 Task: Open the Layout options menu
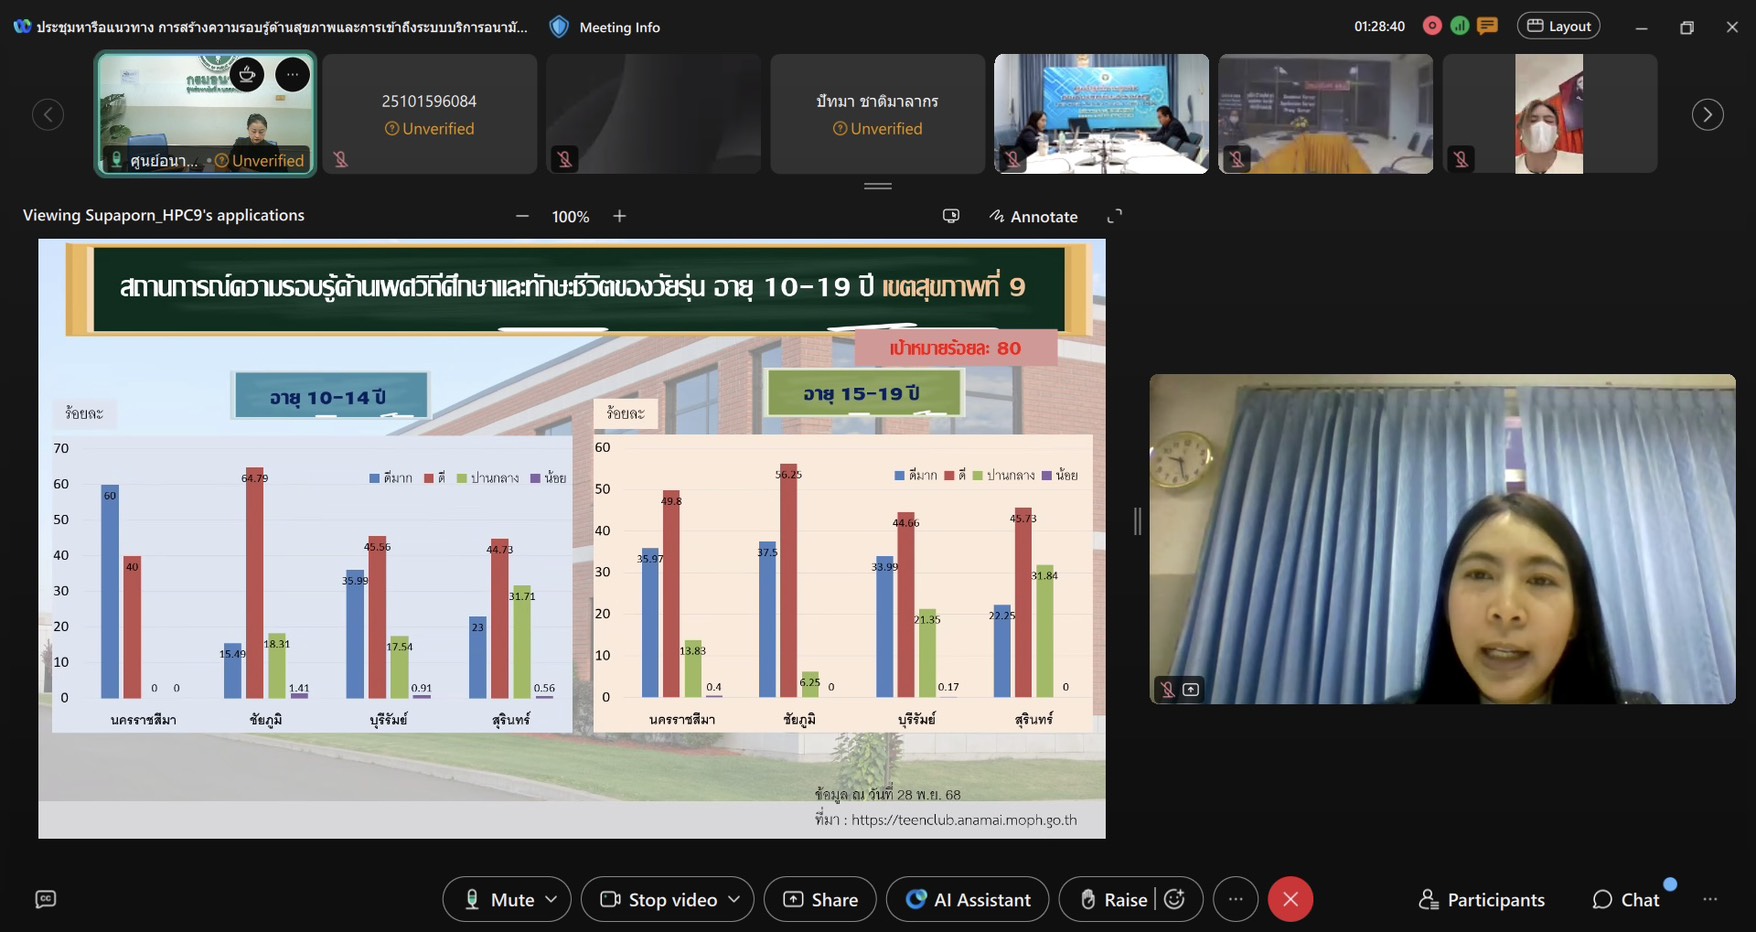pyautogui.click(x=1558, y=26)
